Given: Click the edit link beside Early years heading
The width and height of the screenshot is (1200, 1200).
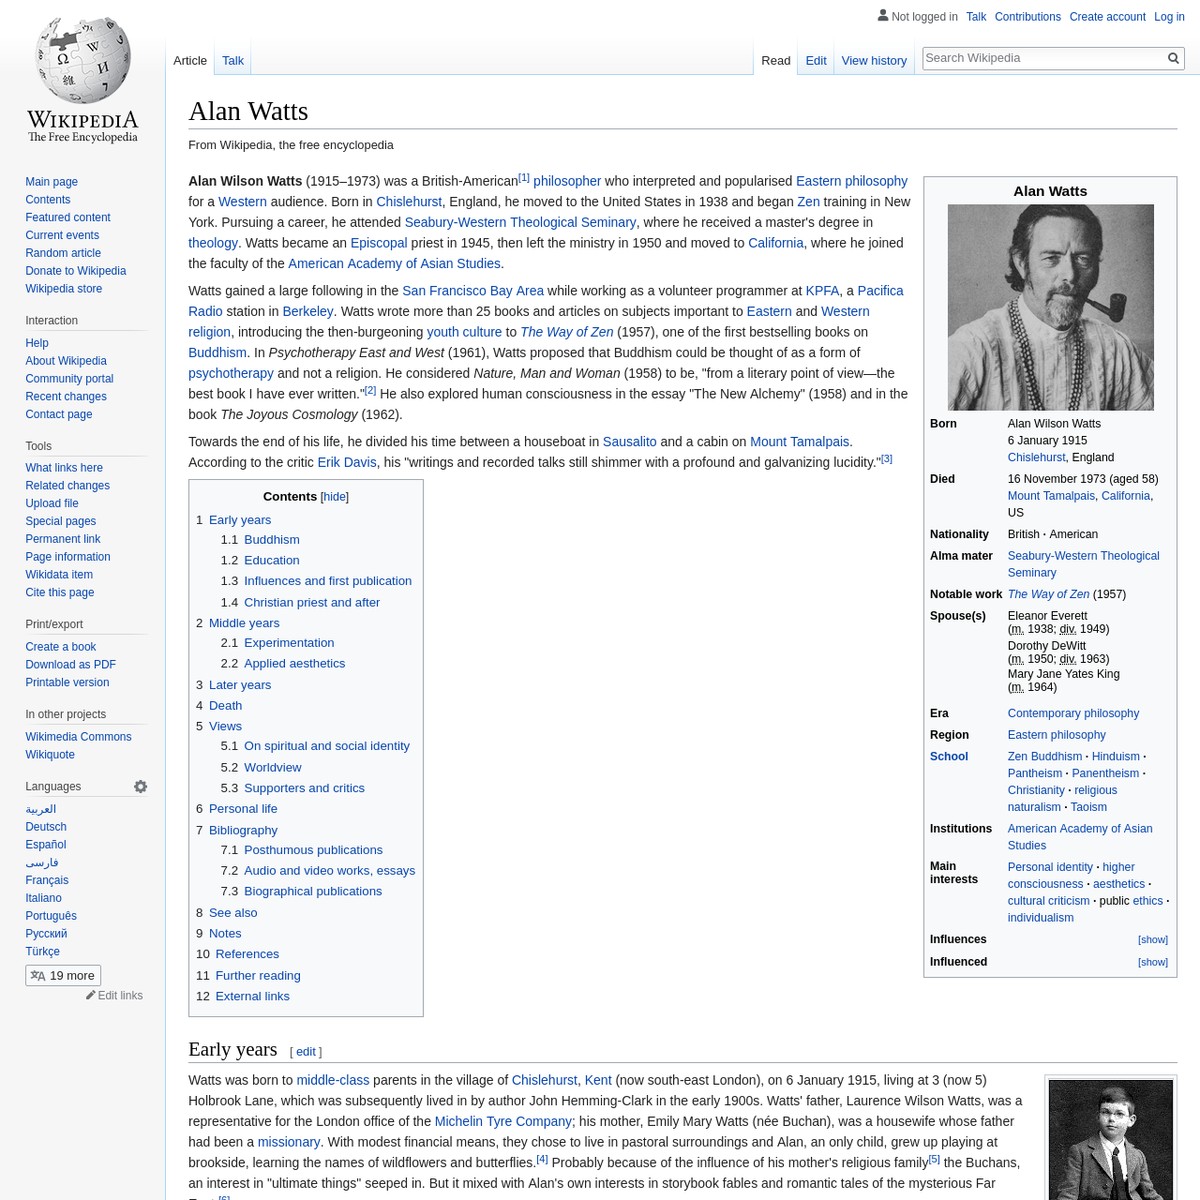Looking at the screenshot, I should coord(305,1051).
